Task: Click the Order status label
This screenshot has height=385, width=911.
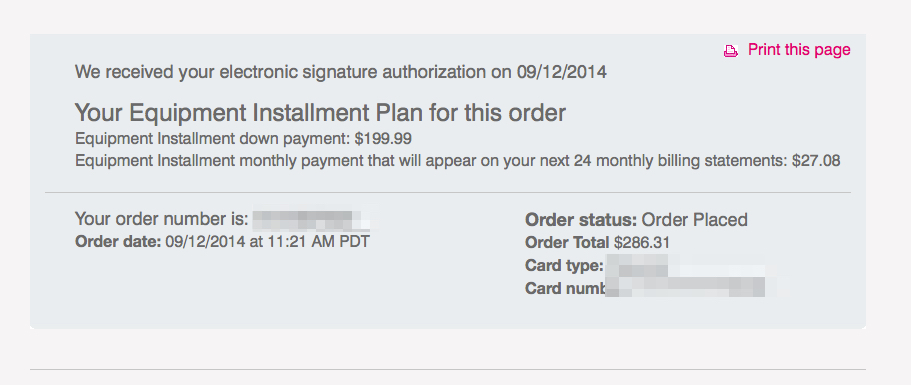Action: pos(581,220)
